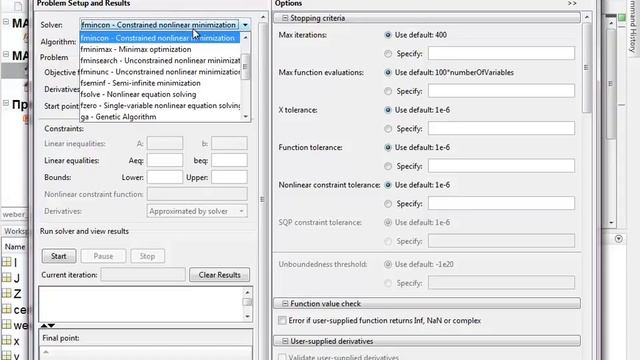Click results pane collapse arrows

coord(48,325)
